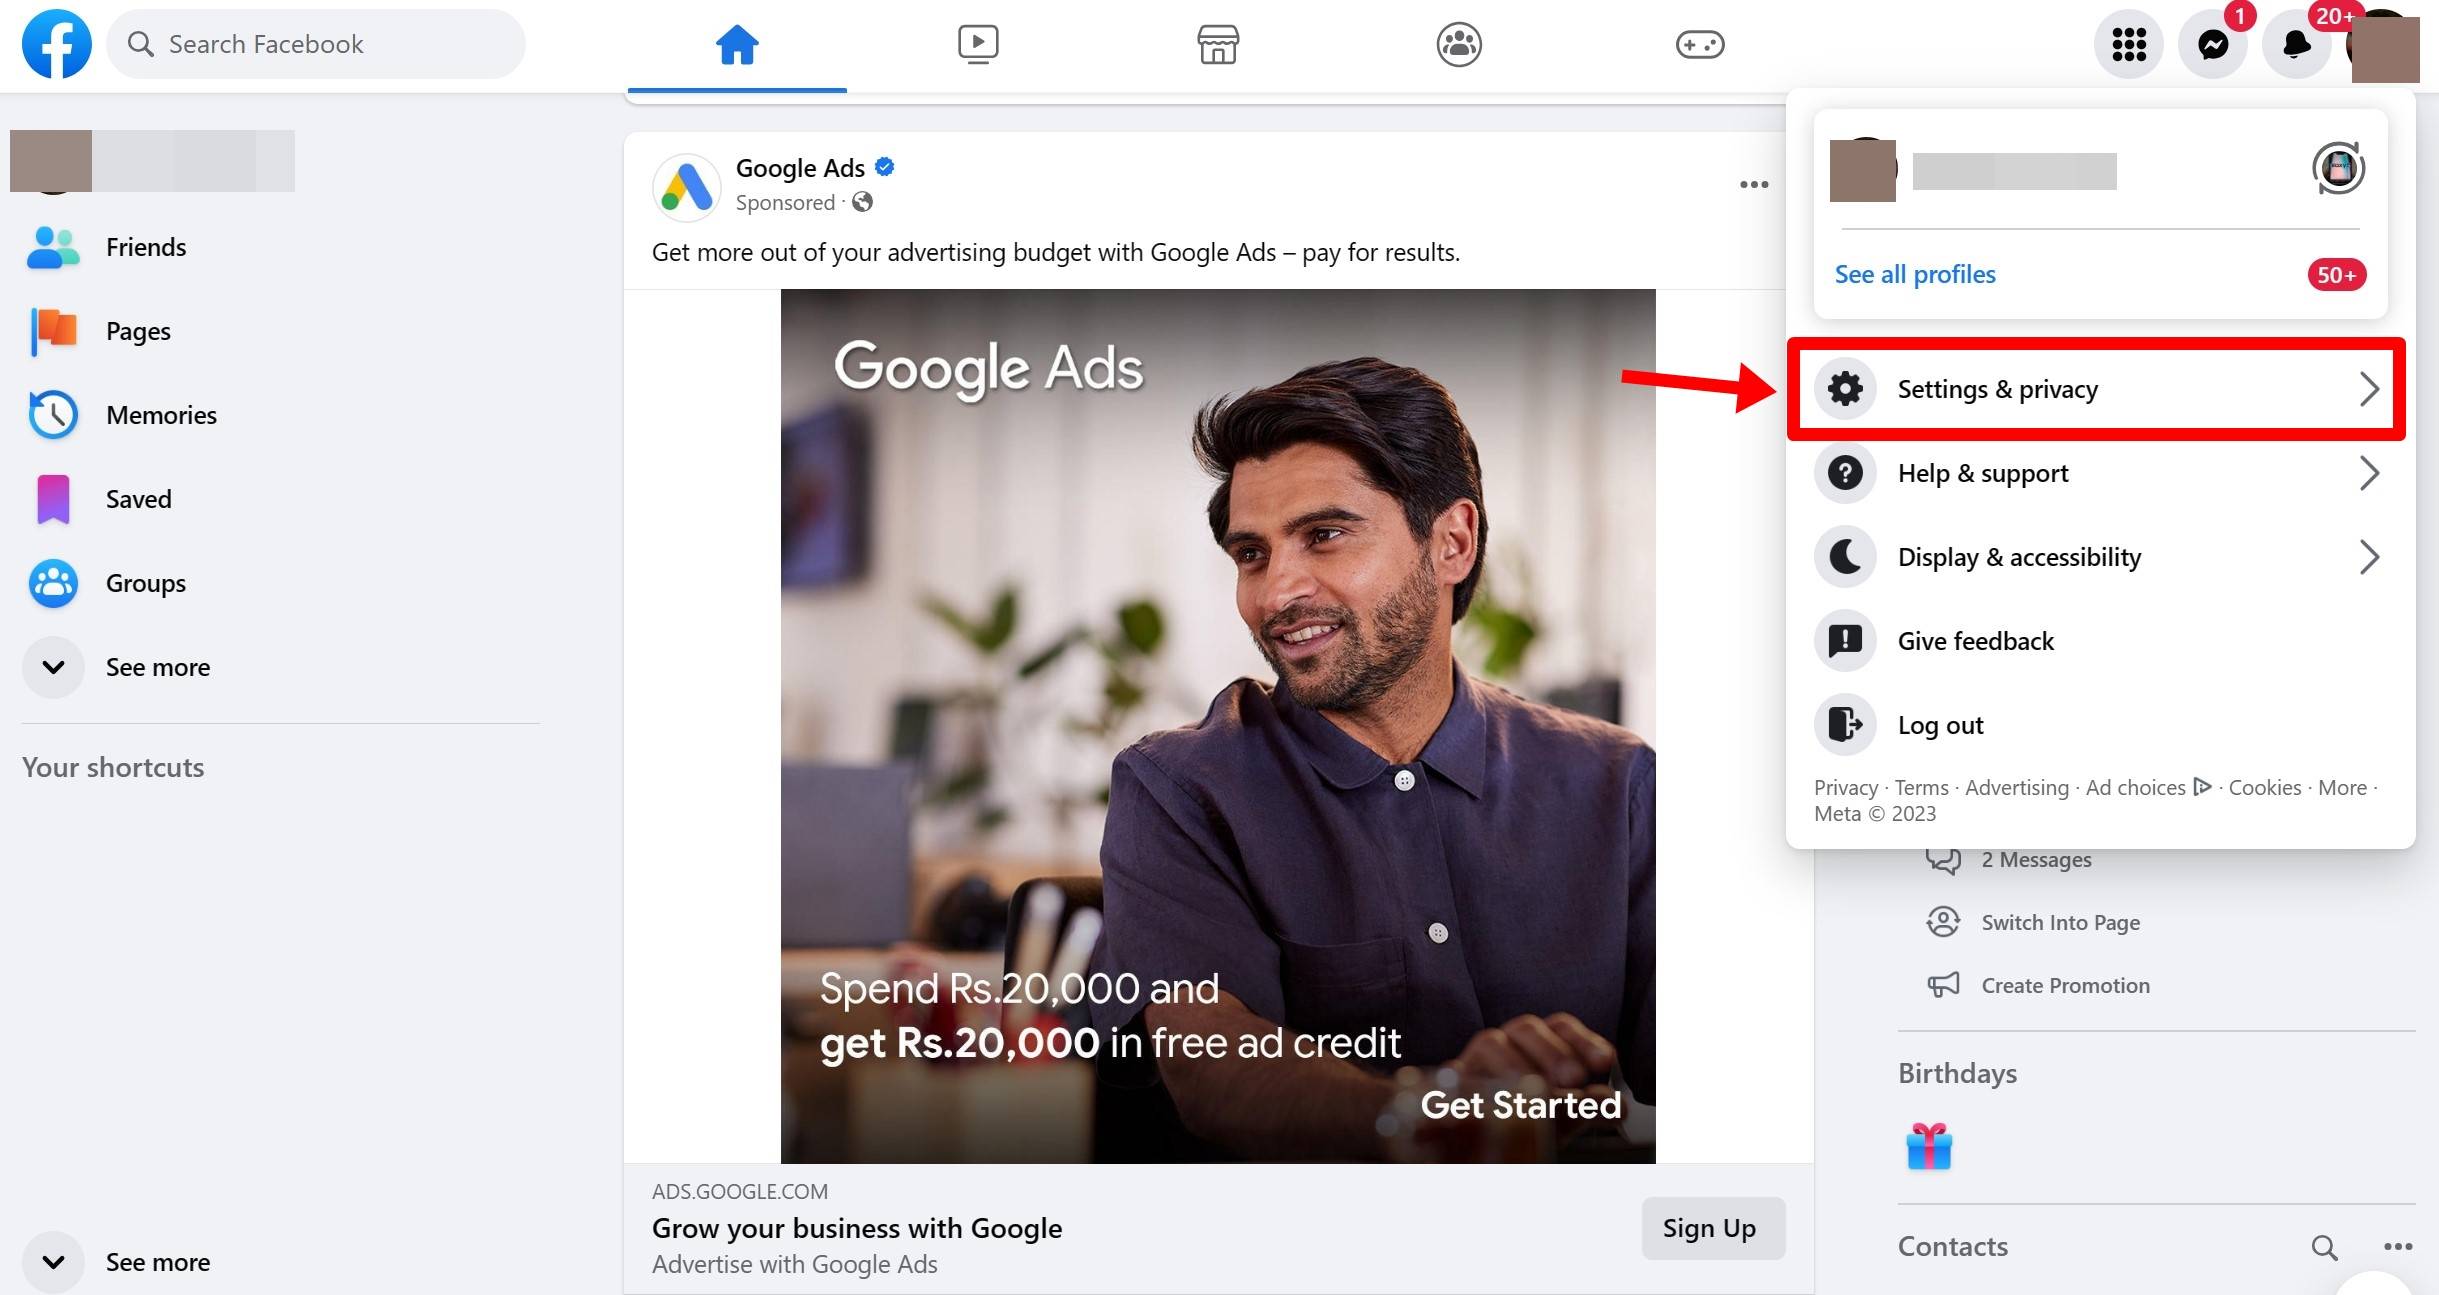Open the Gaming controller tab icon
2439x1295 pixels.
click(x=1699, y=45)
